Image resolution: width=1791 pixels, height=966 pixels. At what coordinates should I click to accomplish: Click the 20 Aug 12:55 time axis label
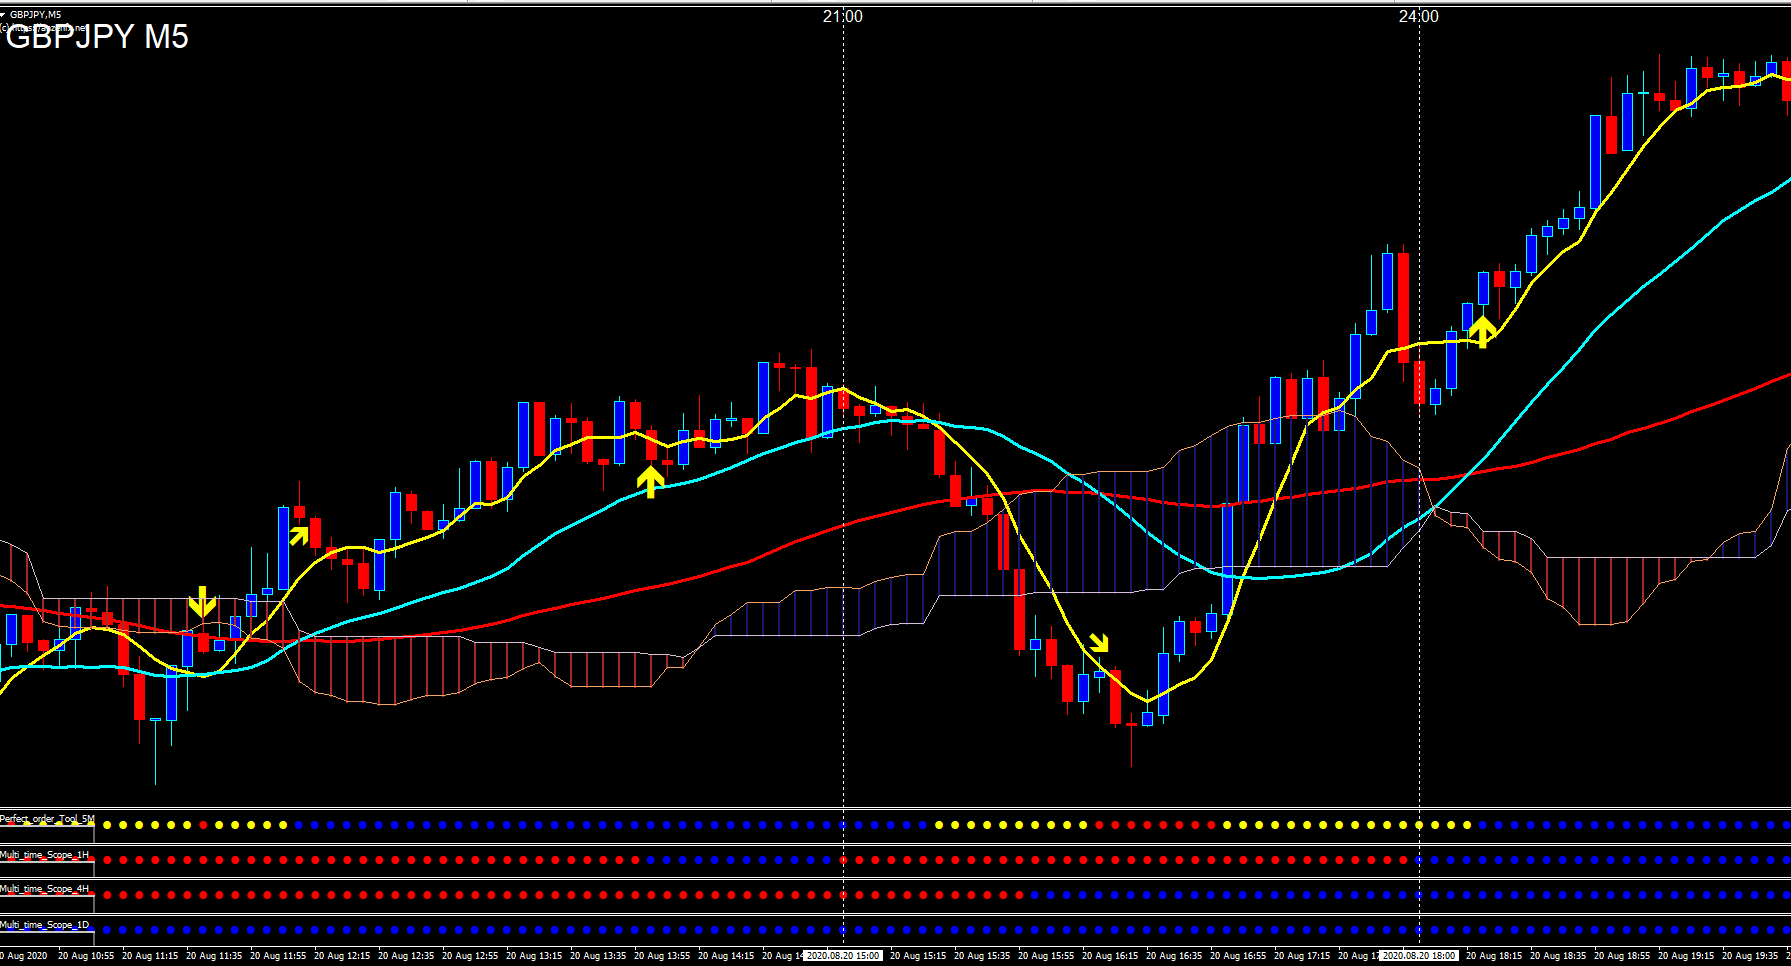(470, 956)
